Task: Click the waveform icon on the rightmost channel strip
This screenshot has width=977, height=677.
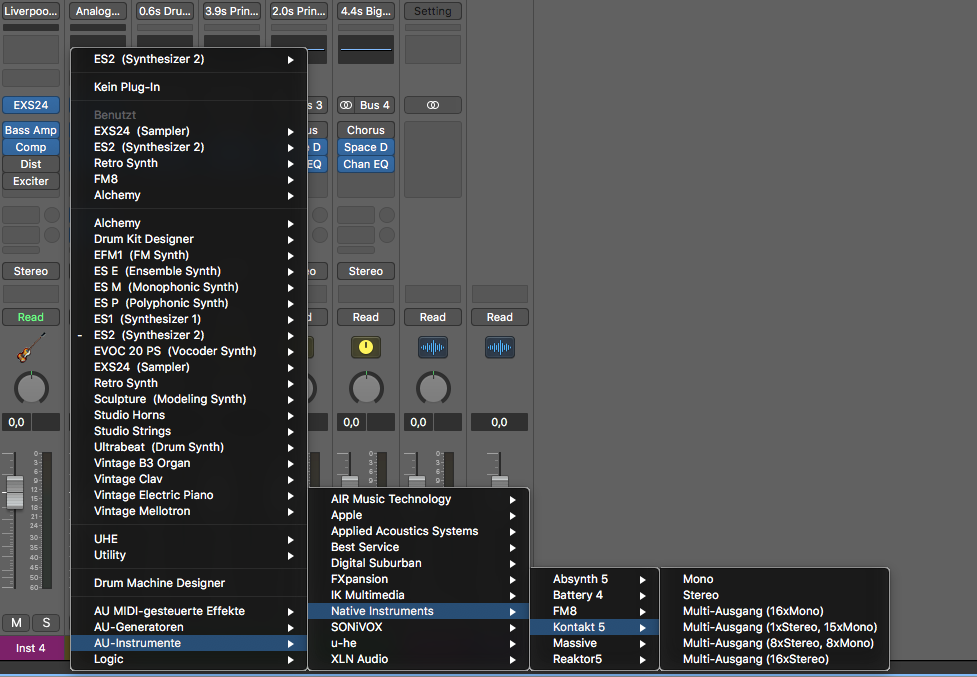Action: [500, 347]
